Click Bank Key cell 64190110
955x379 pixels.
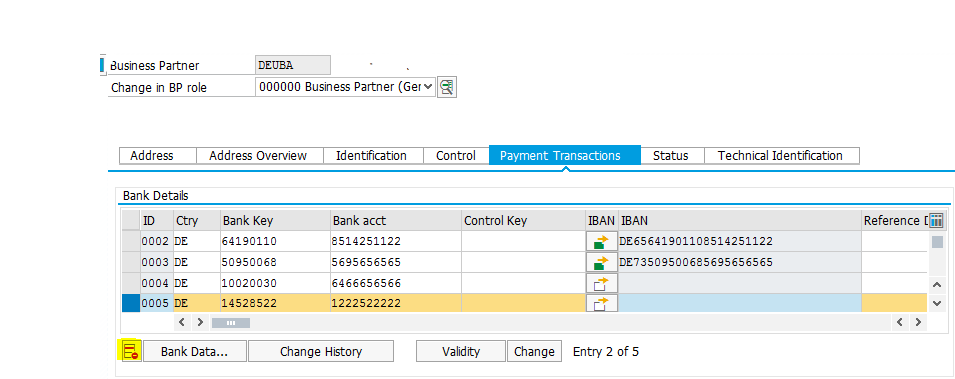[275, 241]
